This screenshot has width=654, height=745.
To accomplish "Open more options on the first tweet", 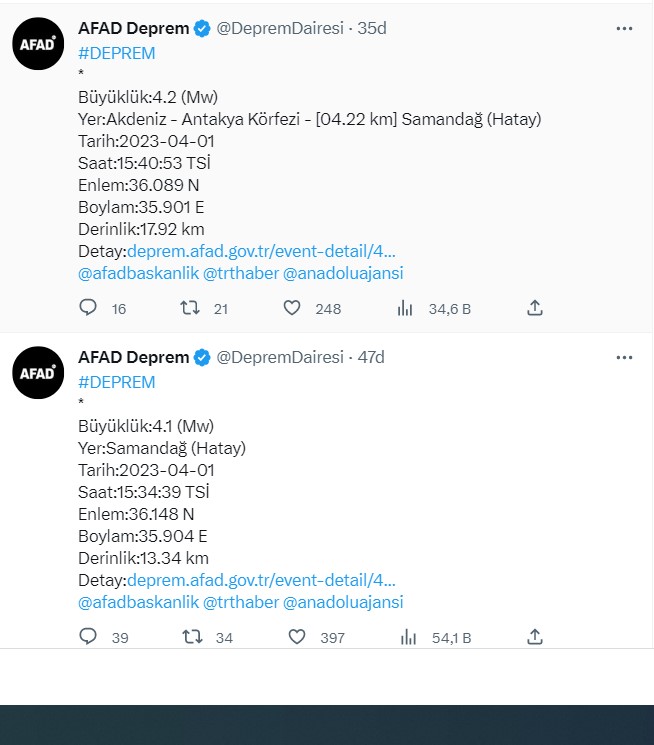I will tap(625, 29).
